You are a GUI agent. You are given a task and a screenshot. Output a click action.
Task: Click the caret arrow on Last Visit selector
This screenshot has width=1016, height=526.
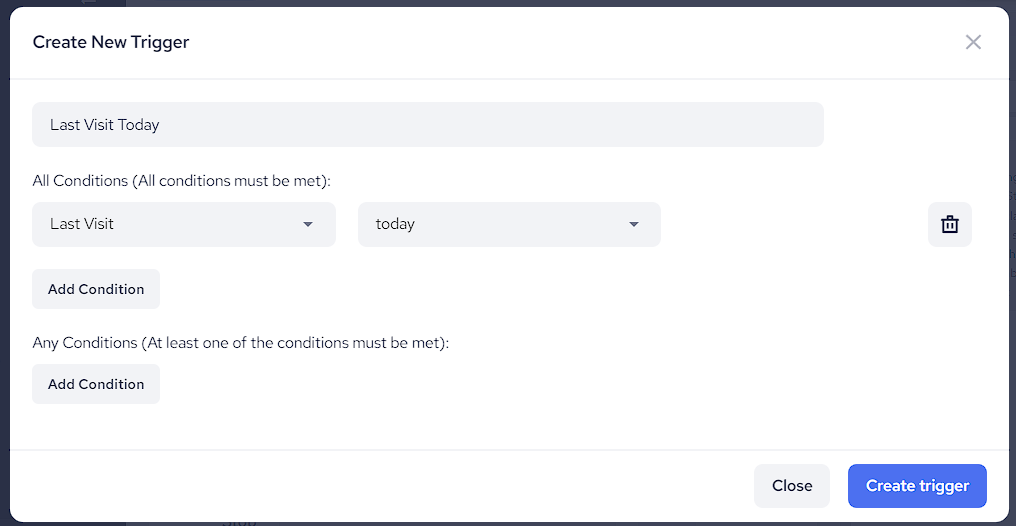(x=308, y=224)
